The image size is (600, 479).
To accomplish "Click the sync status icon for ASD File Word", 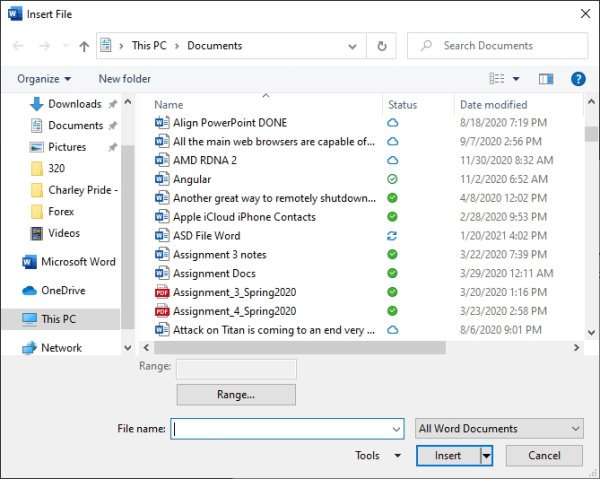I will point(392,236).
